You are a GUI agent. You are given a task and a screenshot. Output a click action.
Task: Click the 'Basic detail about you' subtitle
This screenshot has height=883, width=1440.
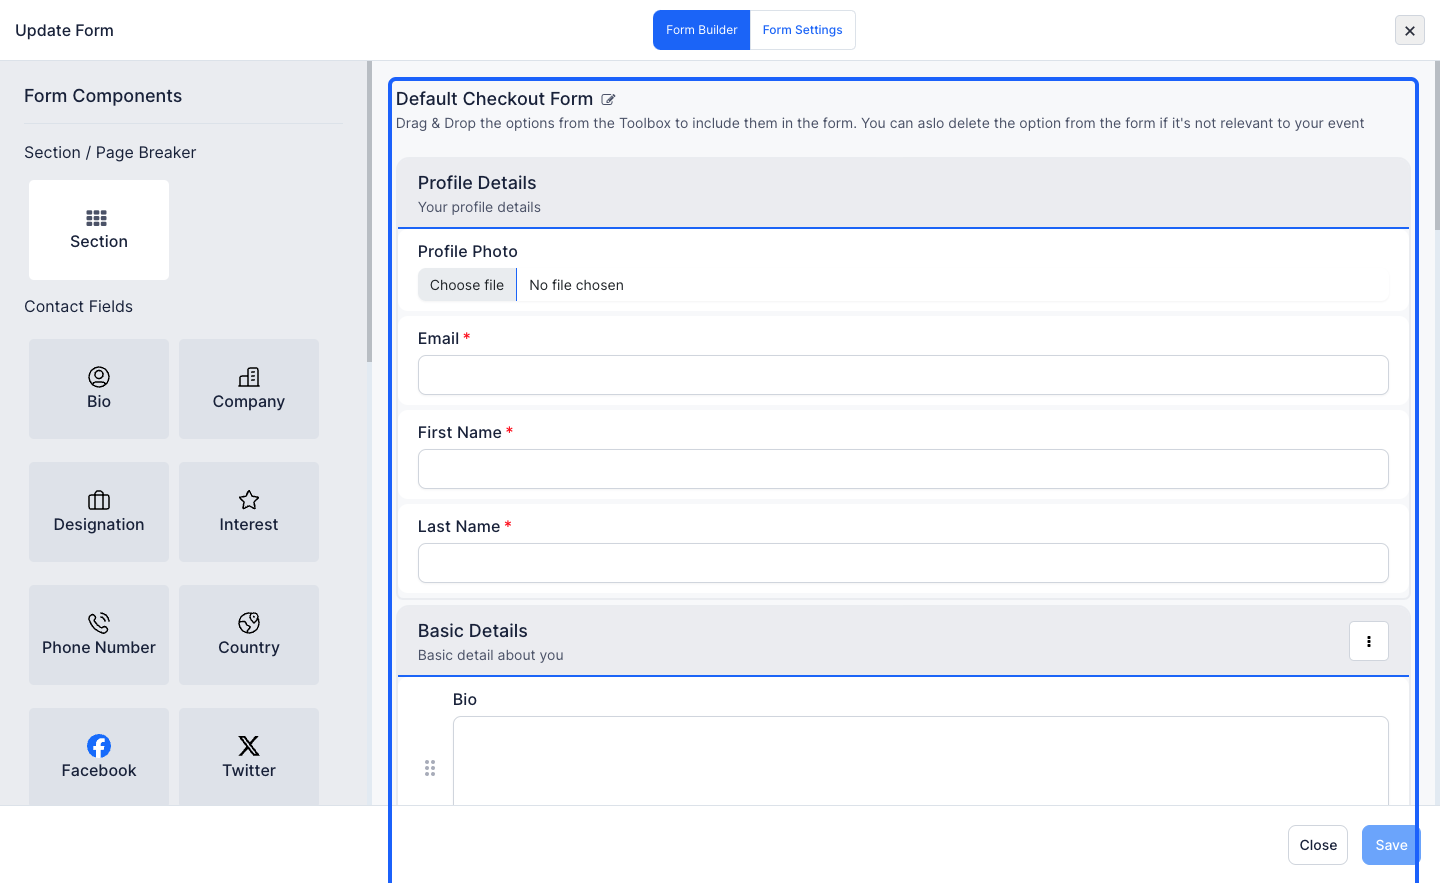pyautogui.click(x=490, y=655)
